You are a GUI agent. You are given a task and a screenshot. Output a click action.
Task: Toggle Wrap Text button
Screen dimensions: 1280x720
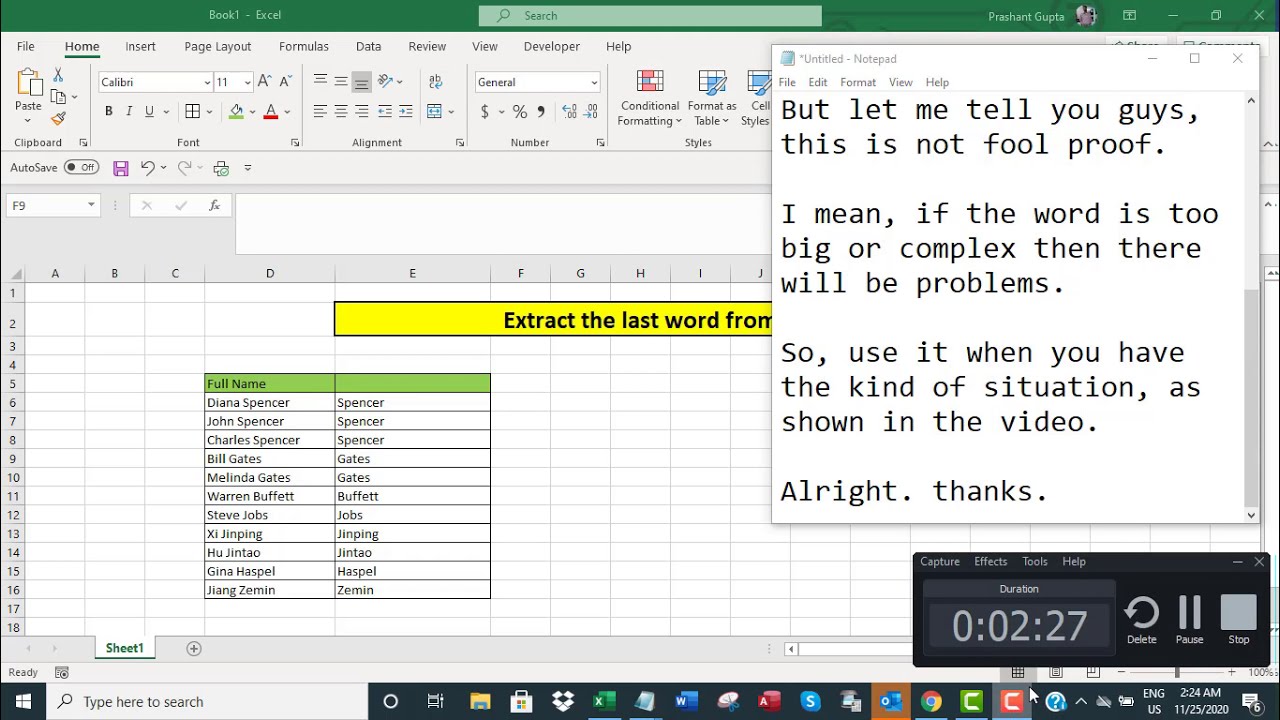pos(435,82)
